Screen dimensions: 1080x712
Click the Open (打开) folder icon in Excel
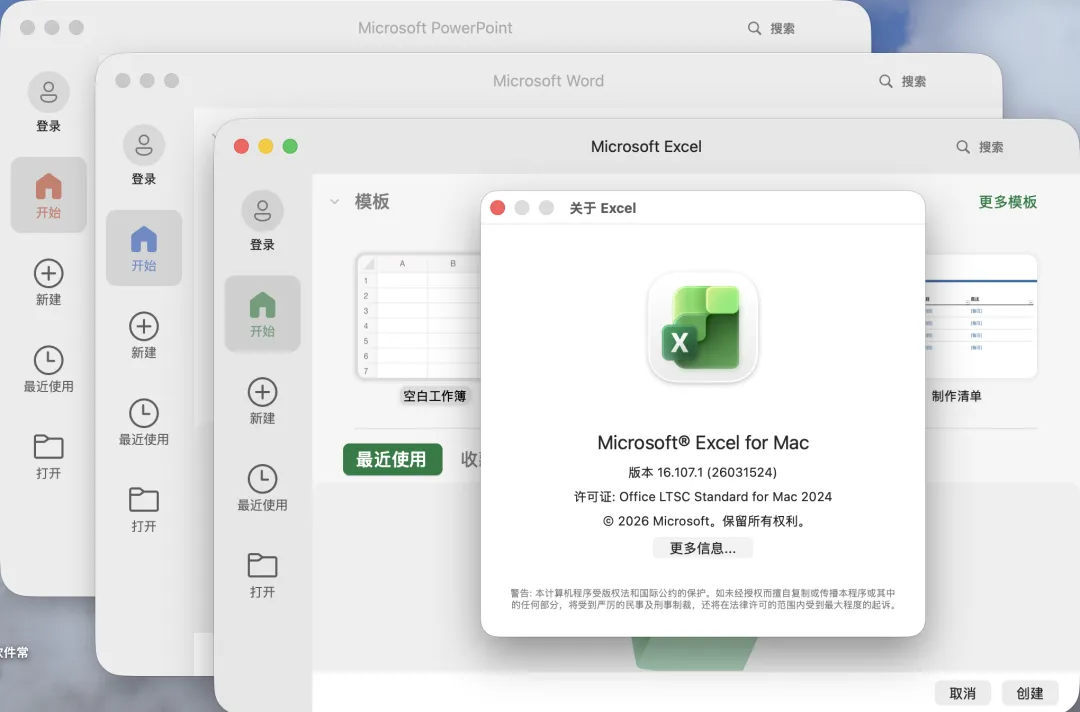(262, 565)
